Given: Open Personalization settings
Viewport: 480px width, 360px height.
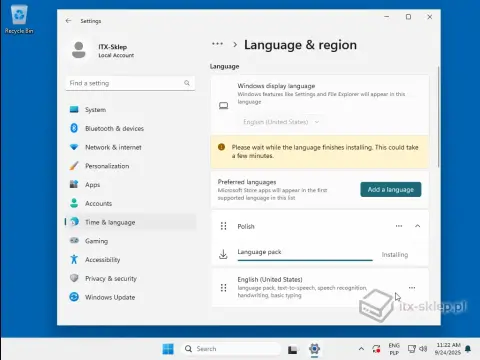Looking at the screenshot, I should 130,166.
